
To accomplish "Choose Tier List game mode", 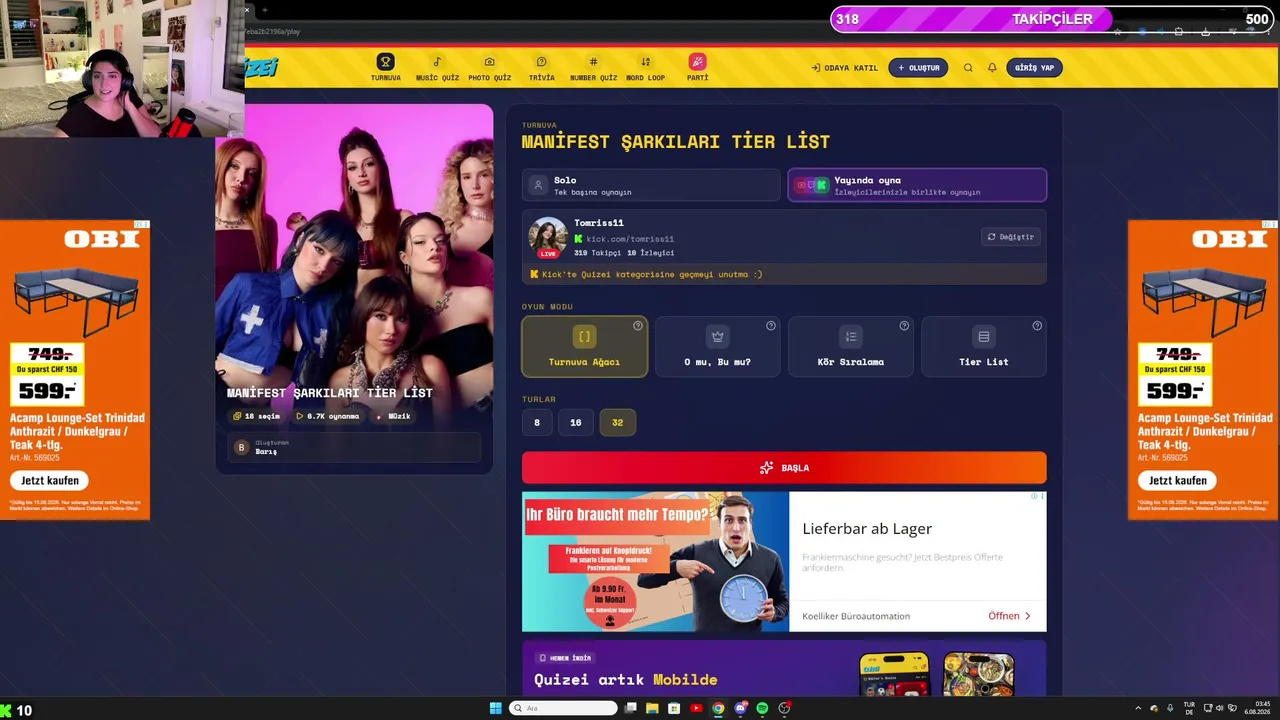I will pyautogui.click(x=984, y=347).
